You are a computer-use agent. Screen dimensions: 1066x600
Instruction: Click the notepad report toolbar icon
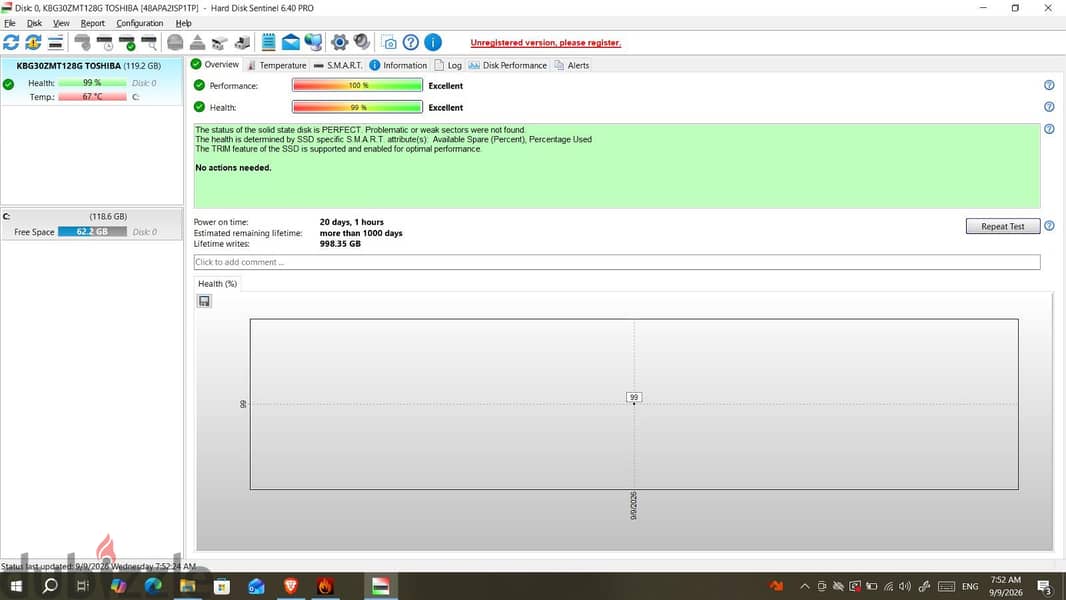[269, 42]
